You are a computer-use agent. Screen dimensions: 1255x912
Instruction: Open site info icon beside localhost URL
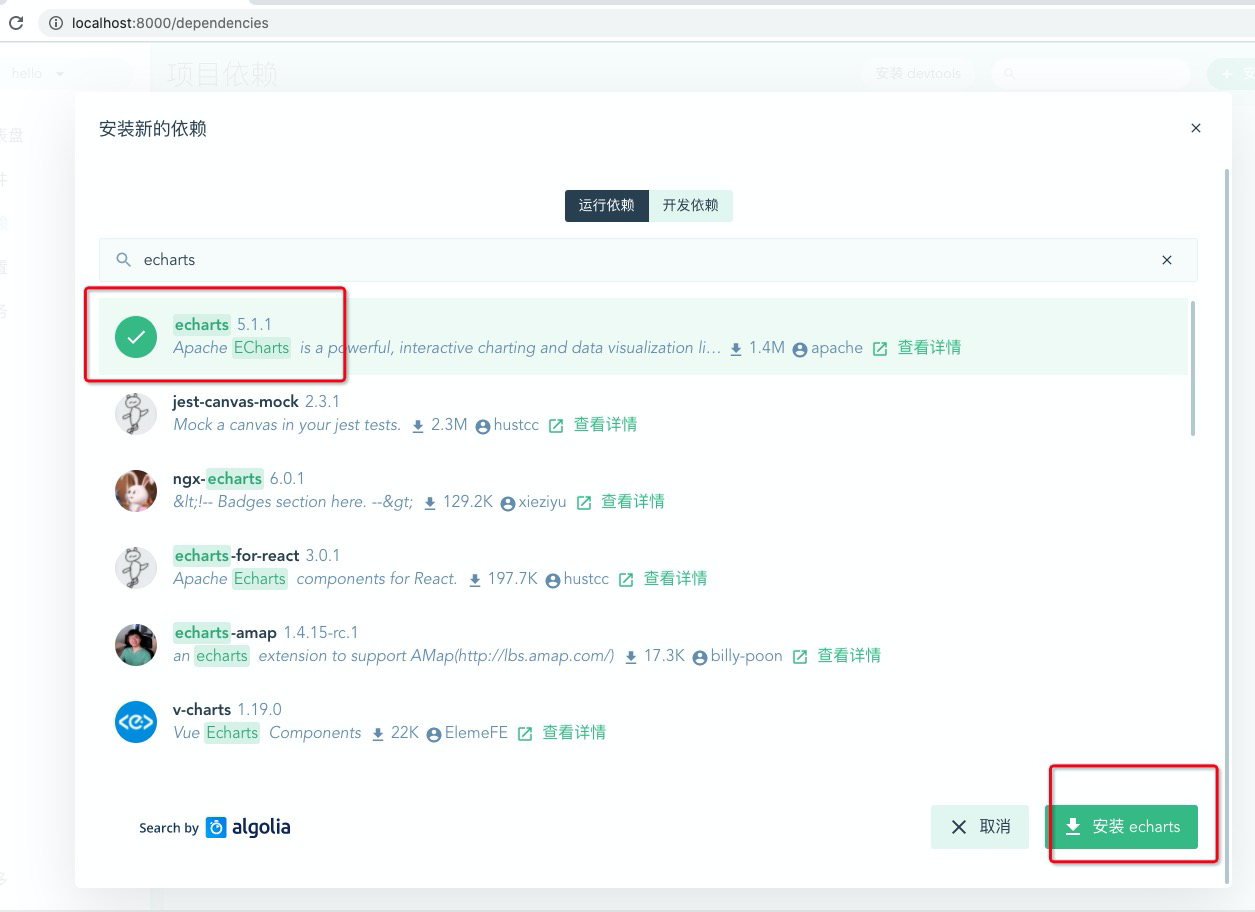55,22
